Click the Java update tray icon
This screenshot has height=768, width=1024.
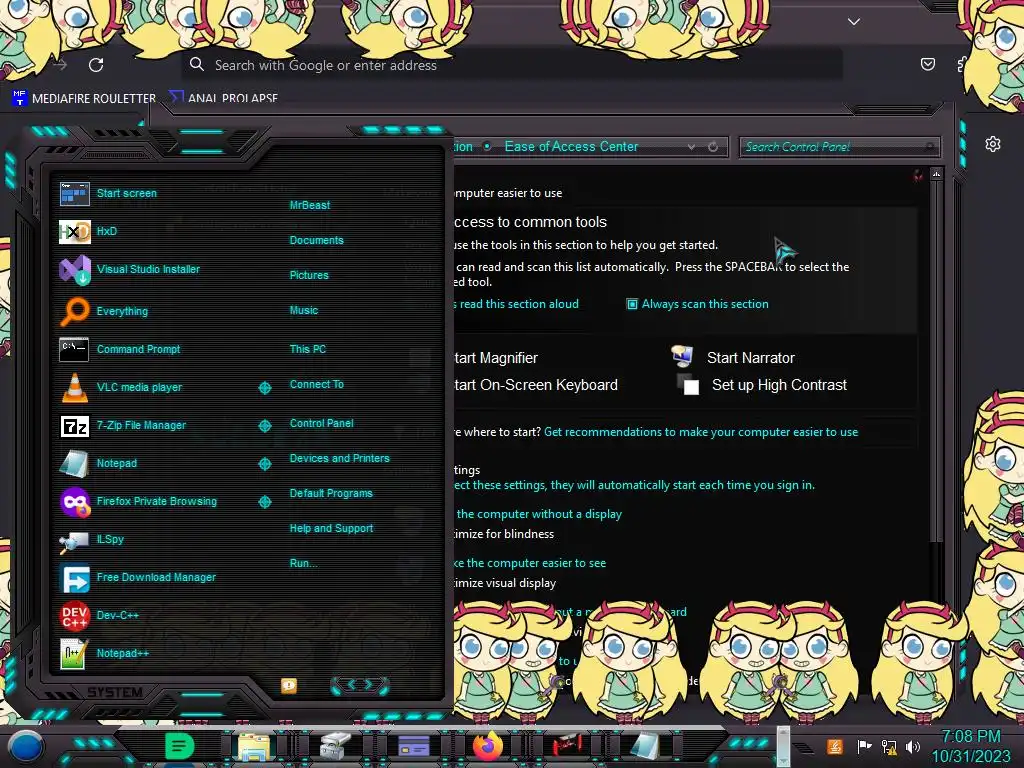tap(834, 746)
